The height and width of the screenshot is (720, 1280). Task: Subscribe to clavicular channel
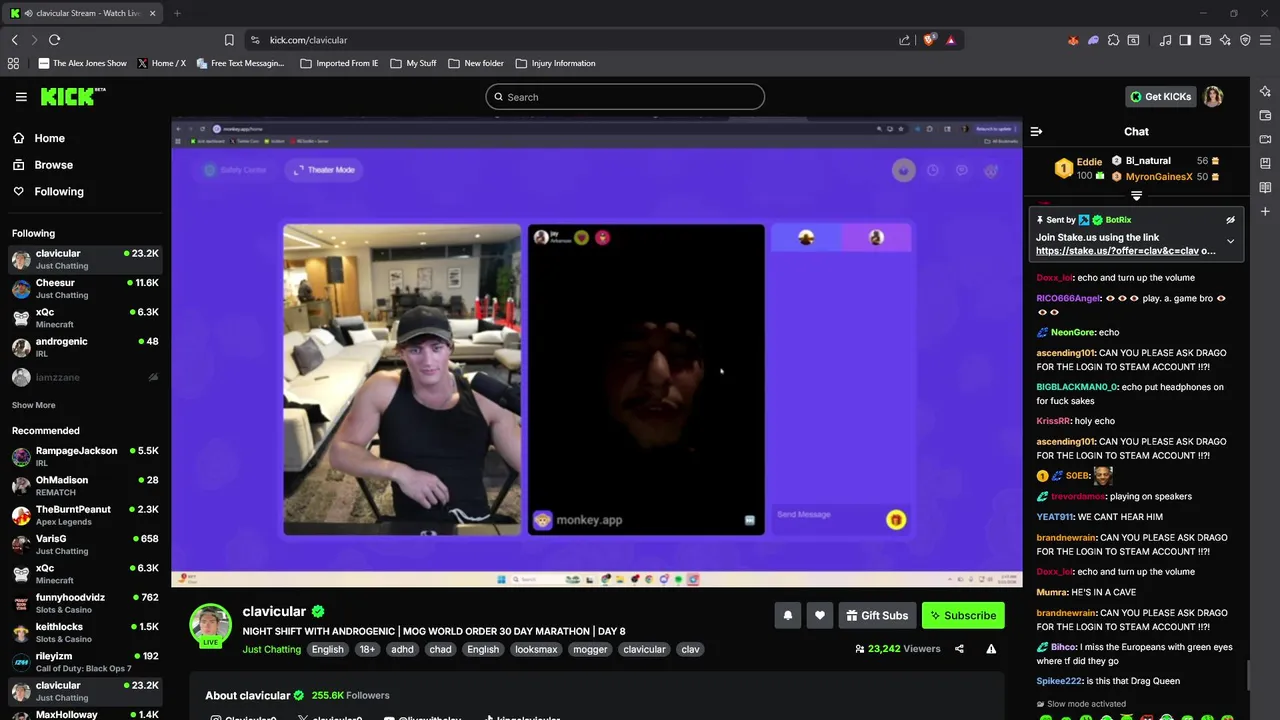click(963, 616)
